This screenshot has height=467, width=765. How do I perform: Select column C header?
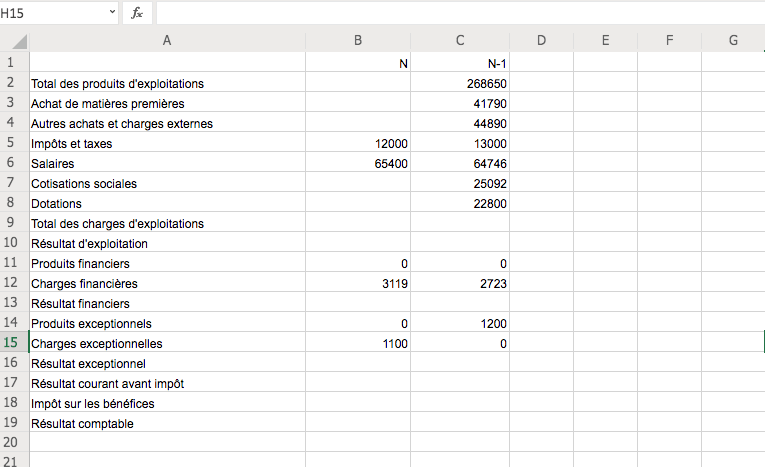460,41
